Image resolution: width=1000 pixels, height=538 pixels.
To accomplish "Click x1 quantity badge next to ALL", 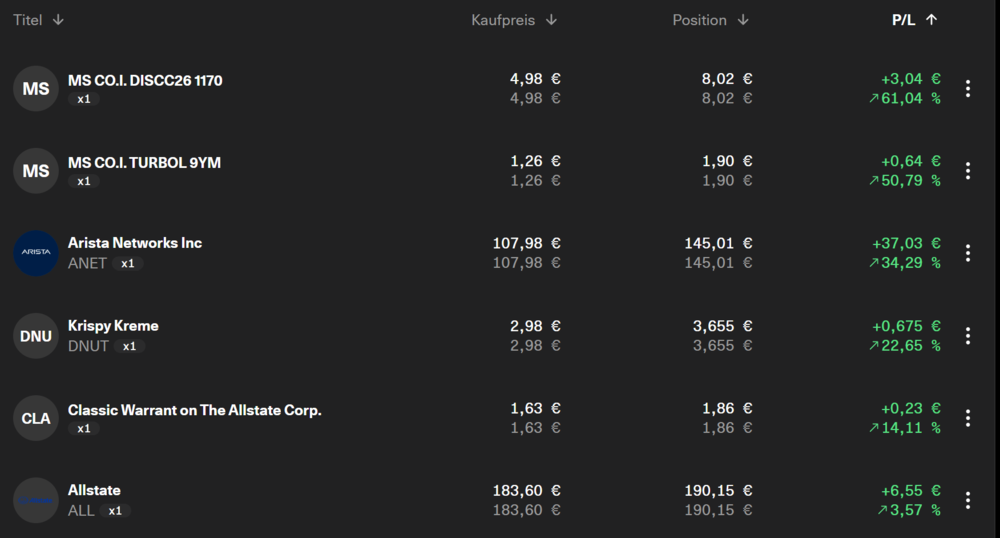I will (x=115, y=511).
